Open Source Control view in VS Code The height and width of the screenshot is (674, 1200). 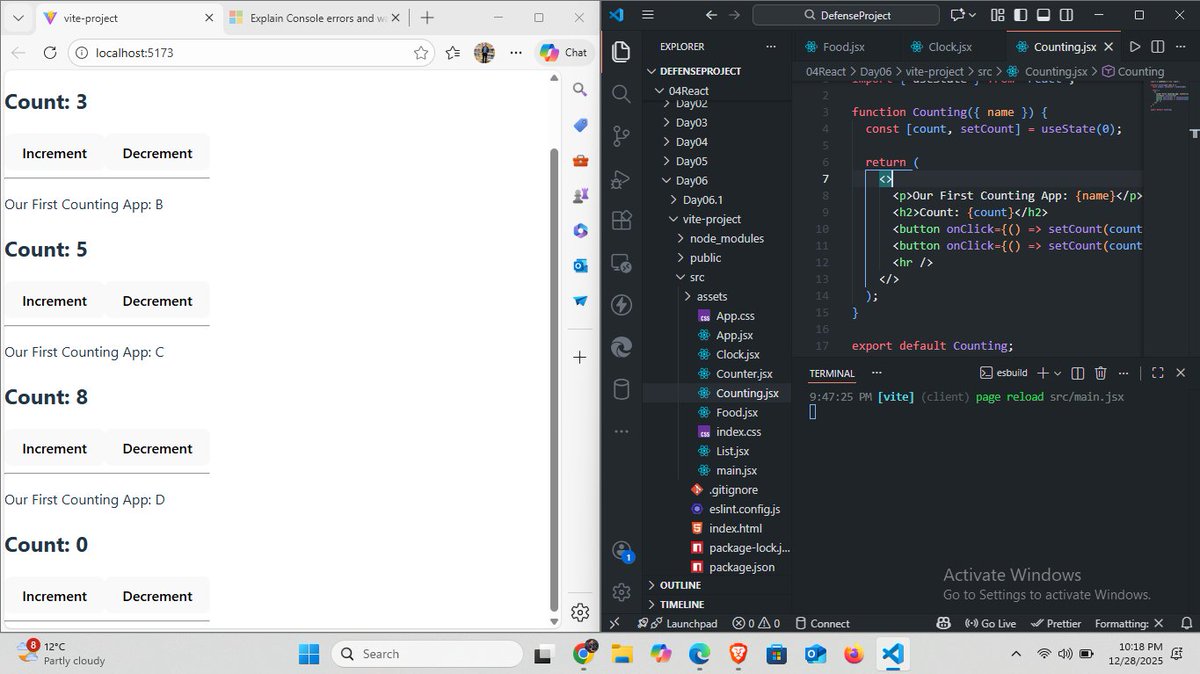pos(621,136)
